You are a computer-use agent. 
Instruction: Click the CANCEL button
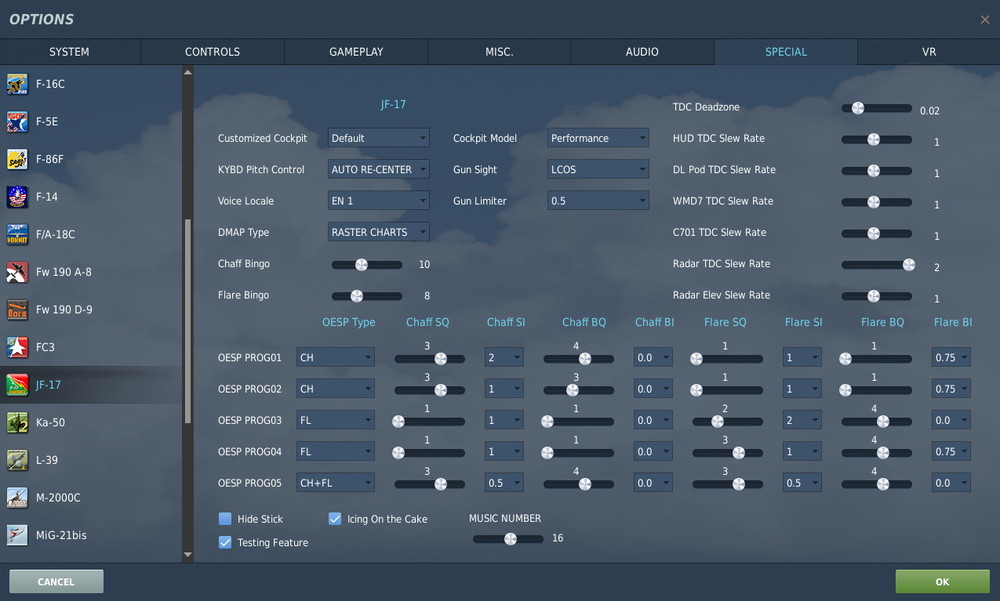tap(56, 581)
